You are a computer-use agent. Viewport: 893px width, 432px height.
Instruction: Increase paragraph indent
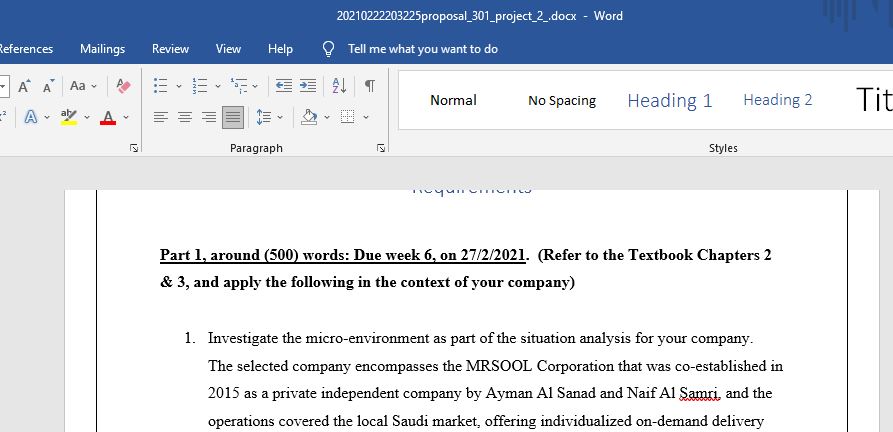pos(308,86)
